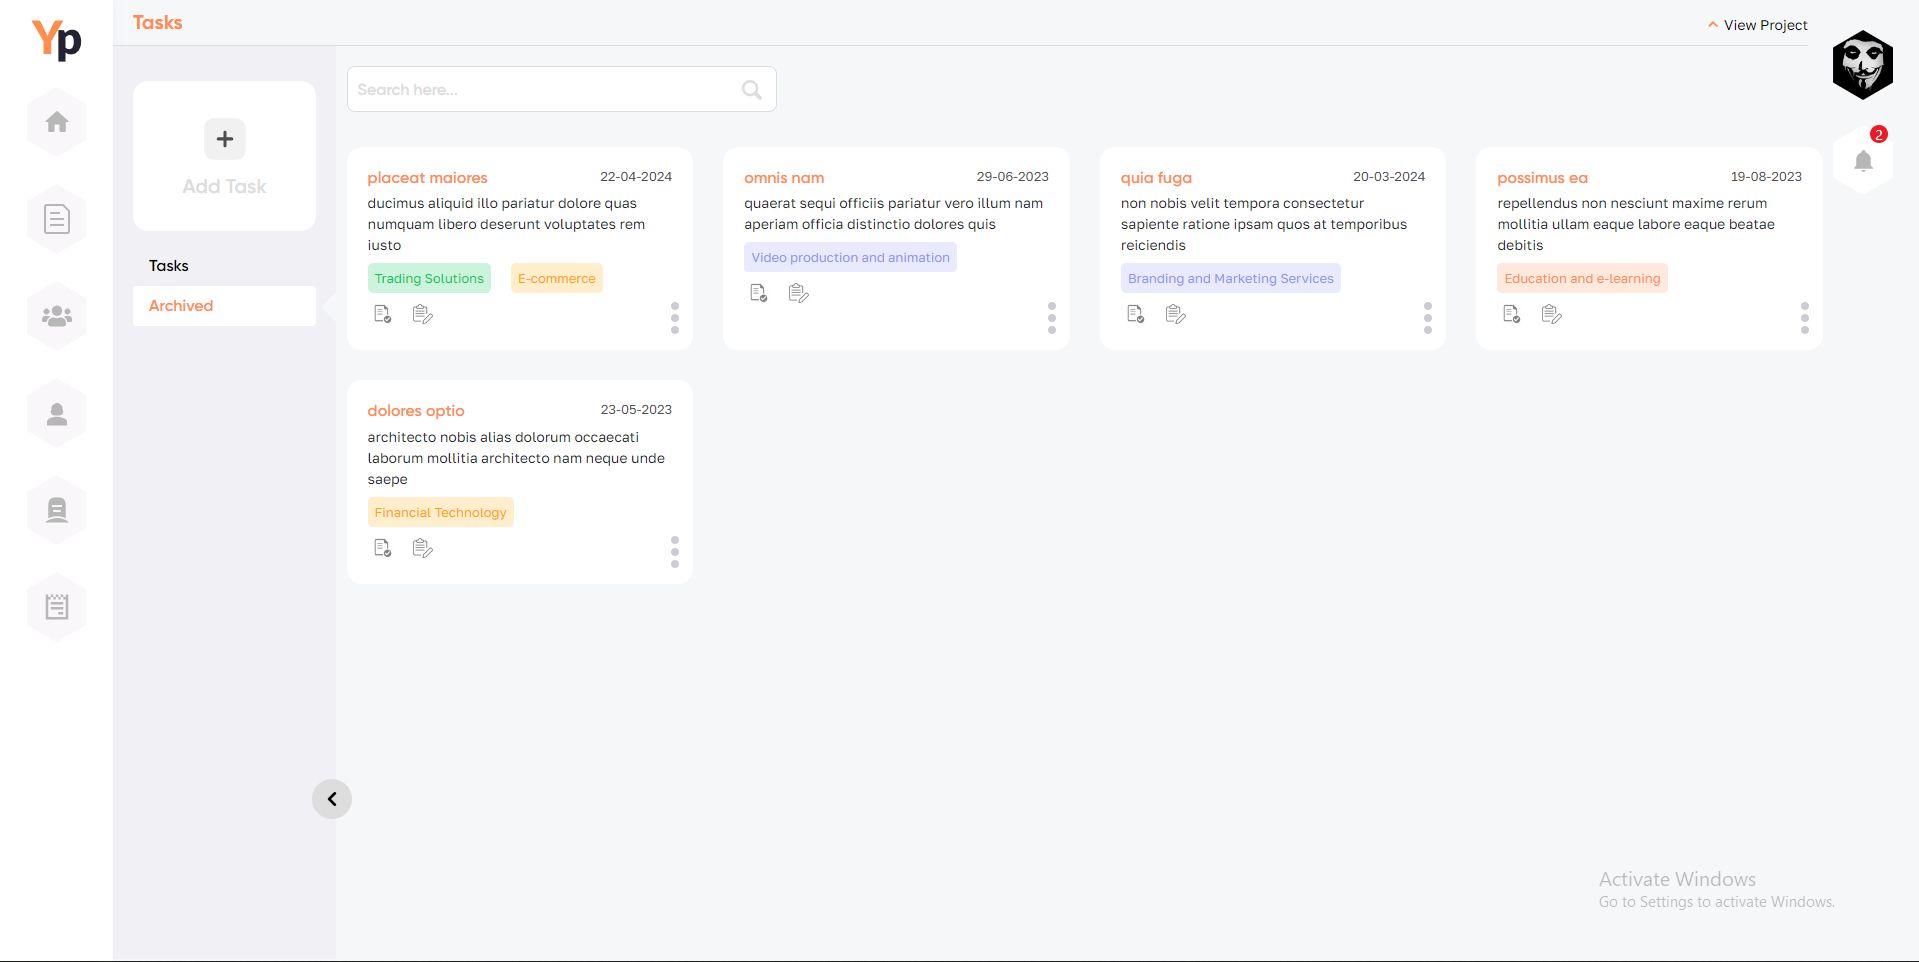Collapse the side panel with arrow button
This screenshot has width=1919, height=962.
(332, 799)
